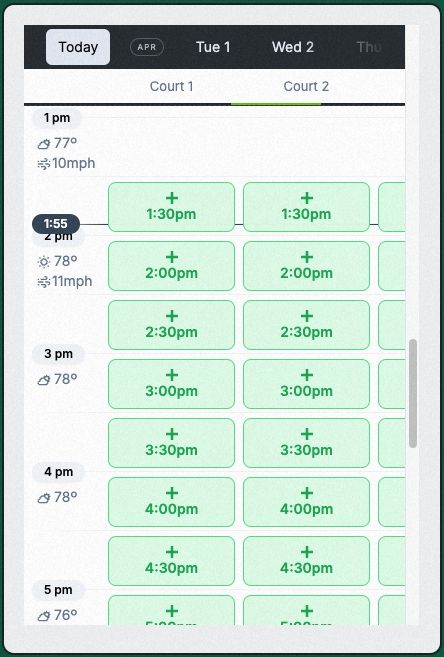Click the sunny weather icon at 2 pm
The image size is (444, 657).
click(x=44, y=262)
